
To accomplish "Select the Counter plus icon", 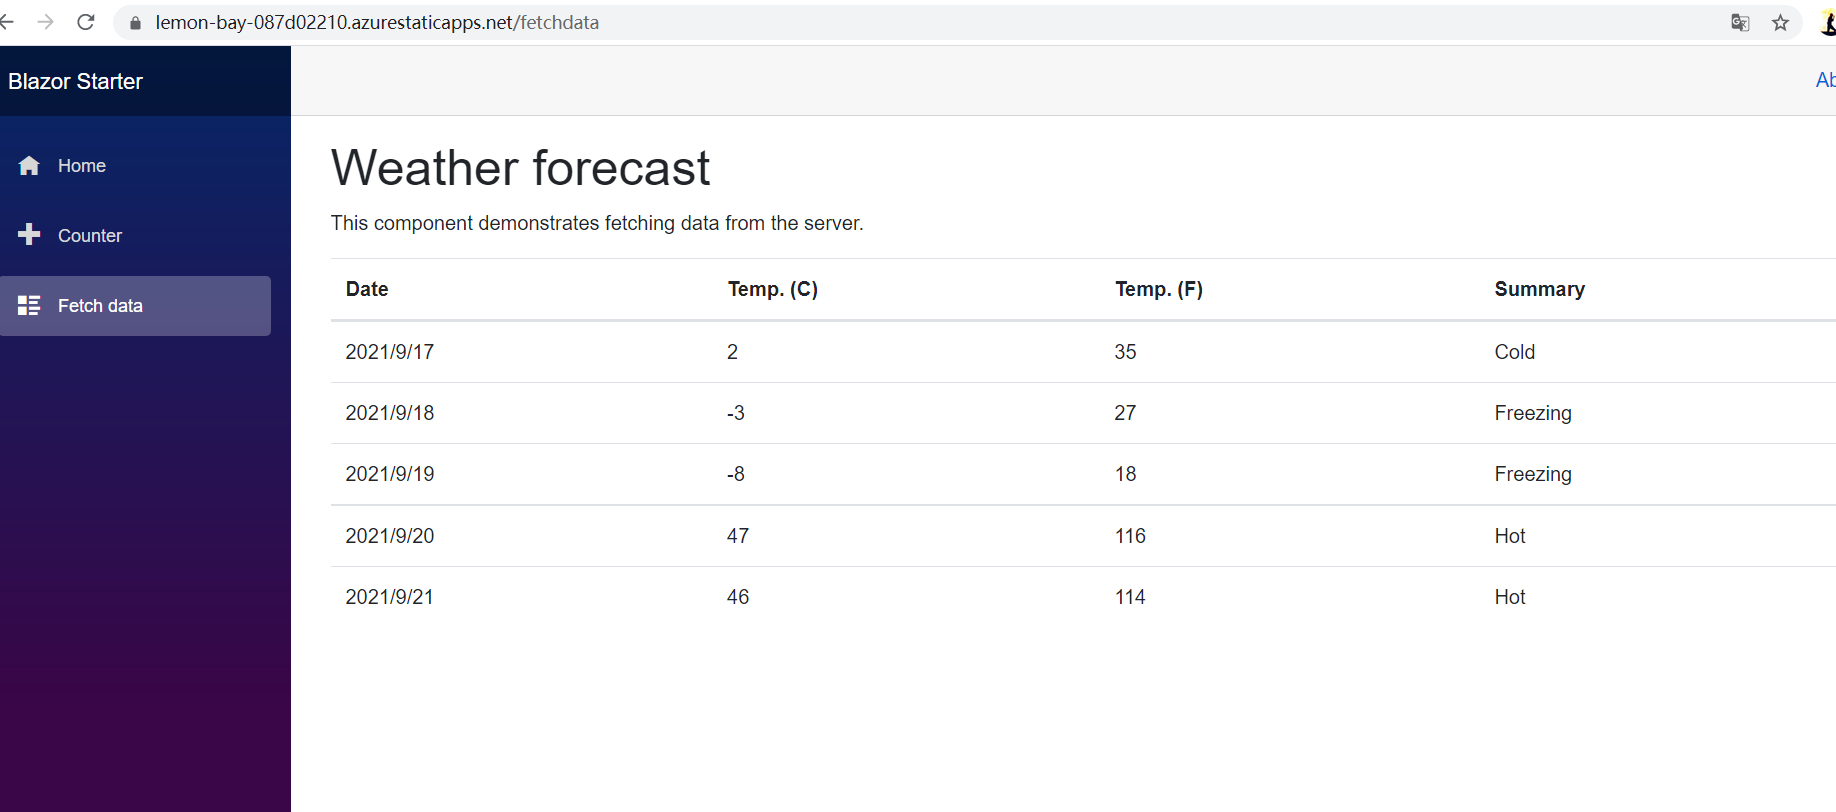I will click(x=29, y=234).
